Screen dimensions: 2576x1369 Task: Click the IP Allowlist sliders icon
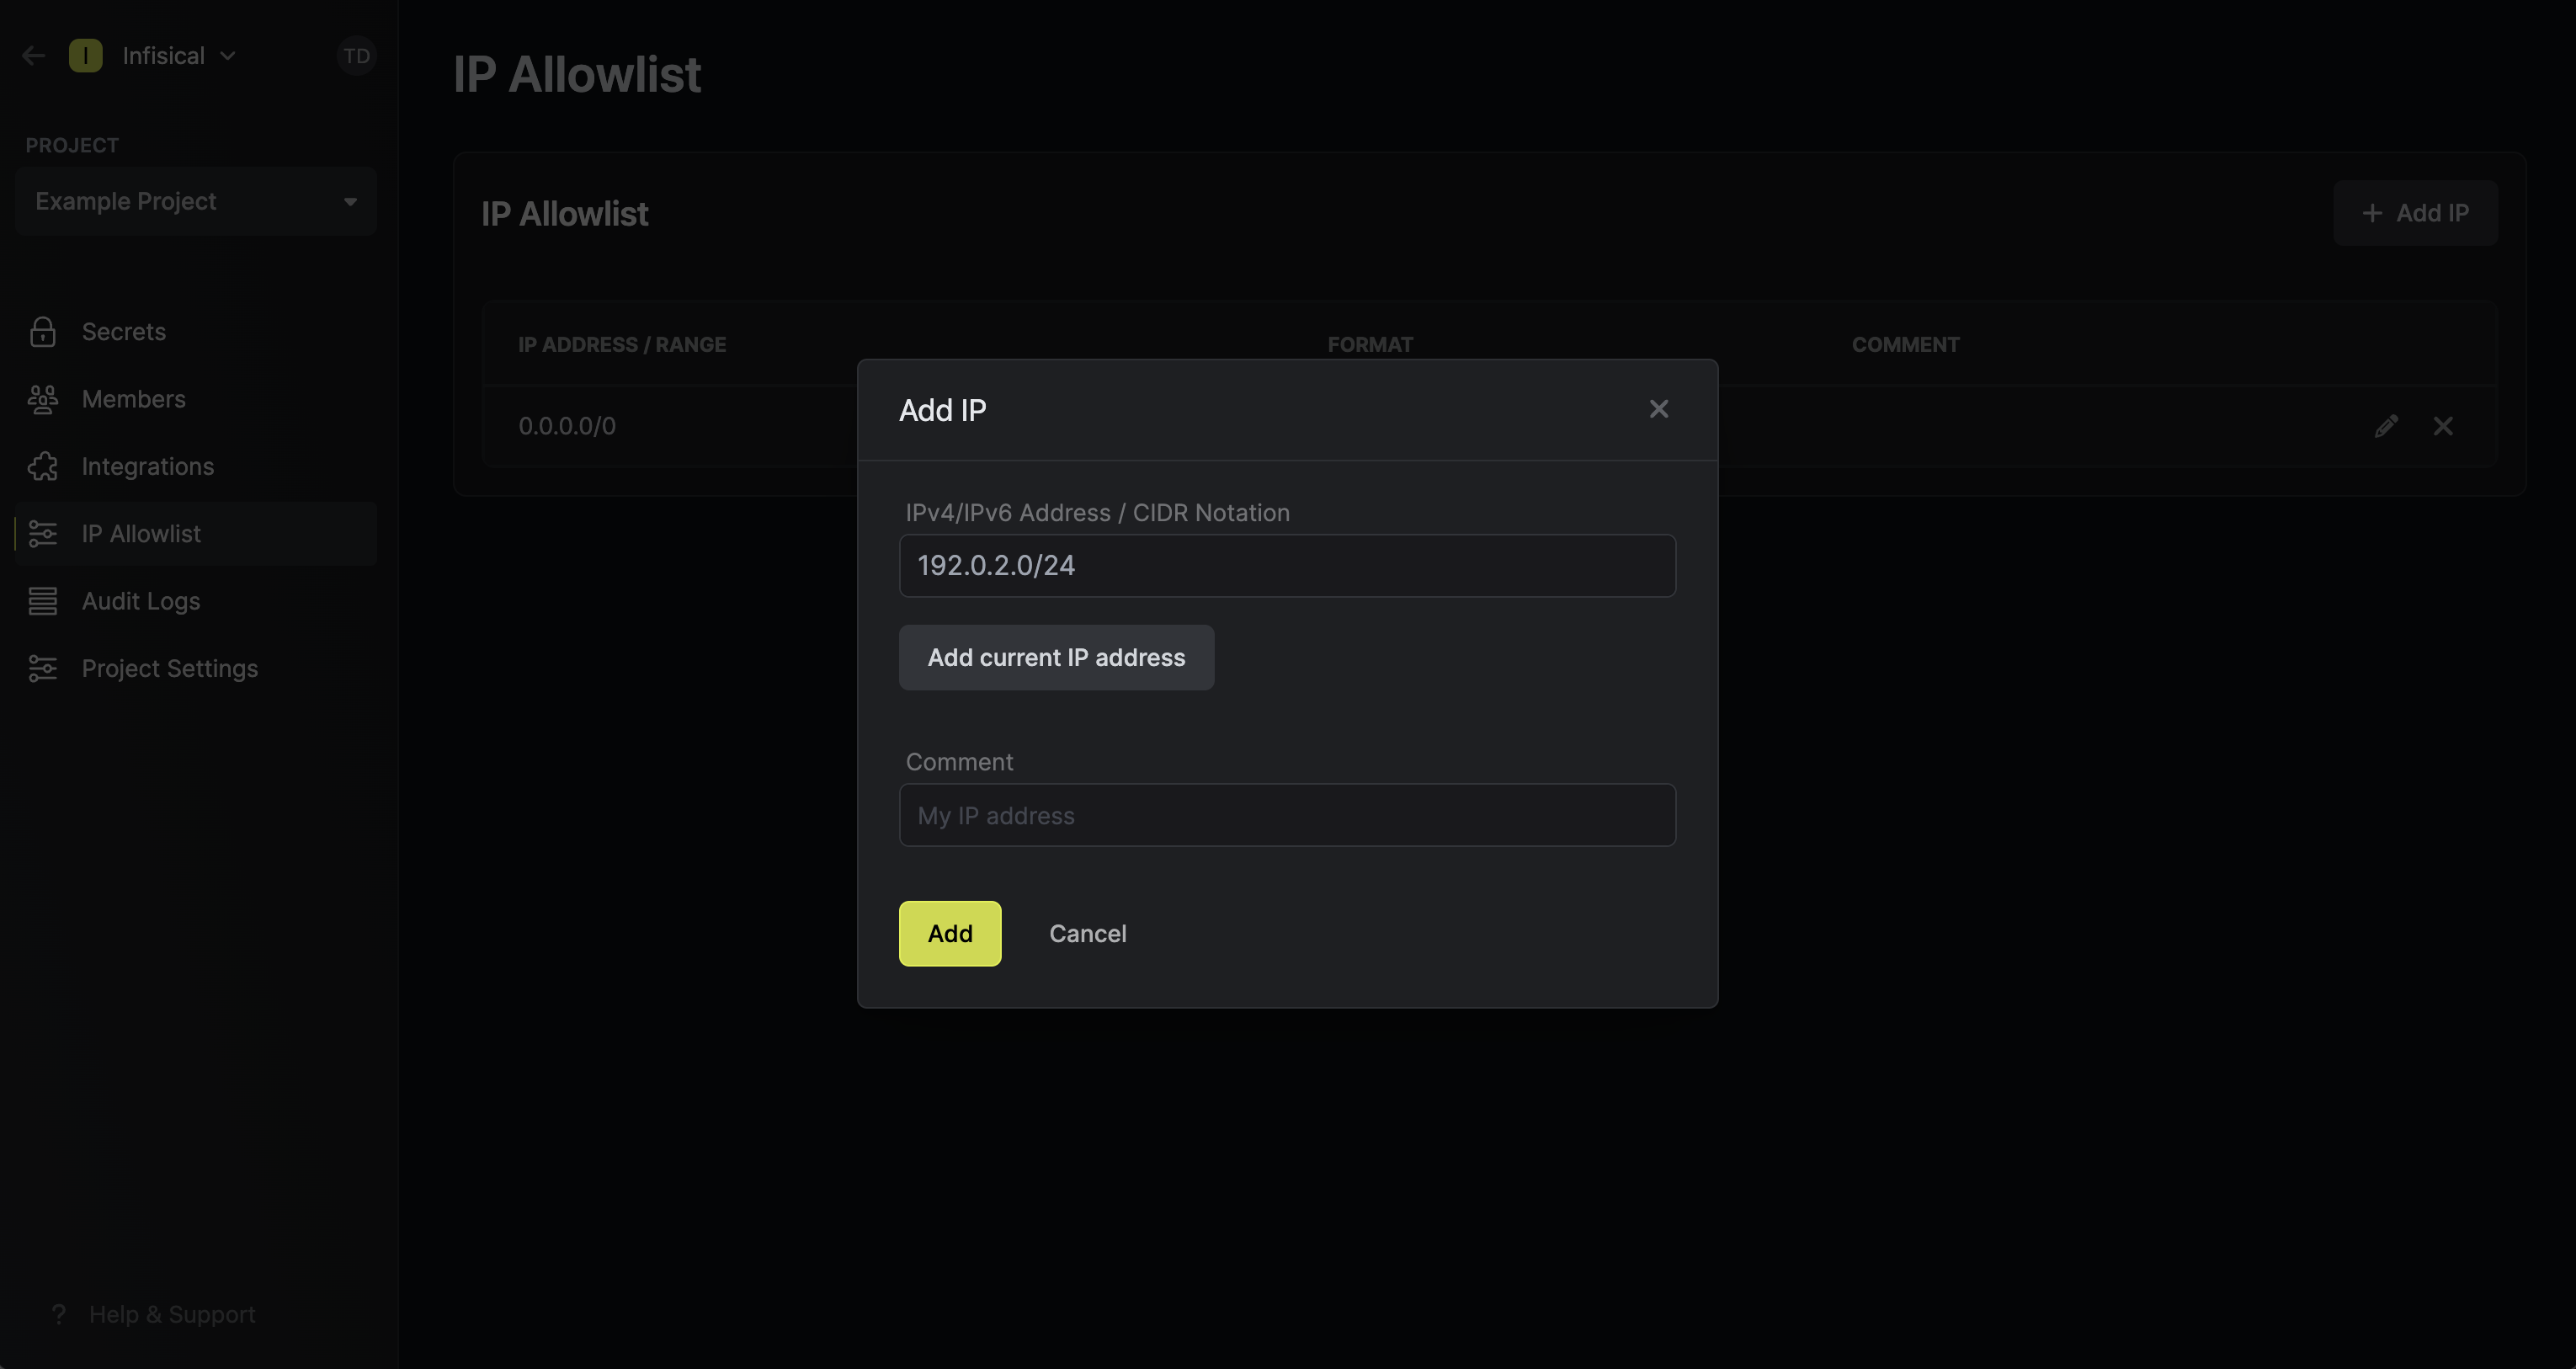coord(43,534)
